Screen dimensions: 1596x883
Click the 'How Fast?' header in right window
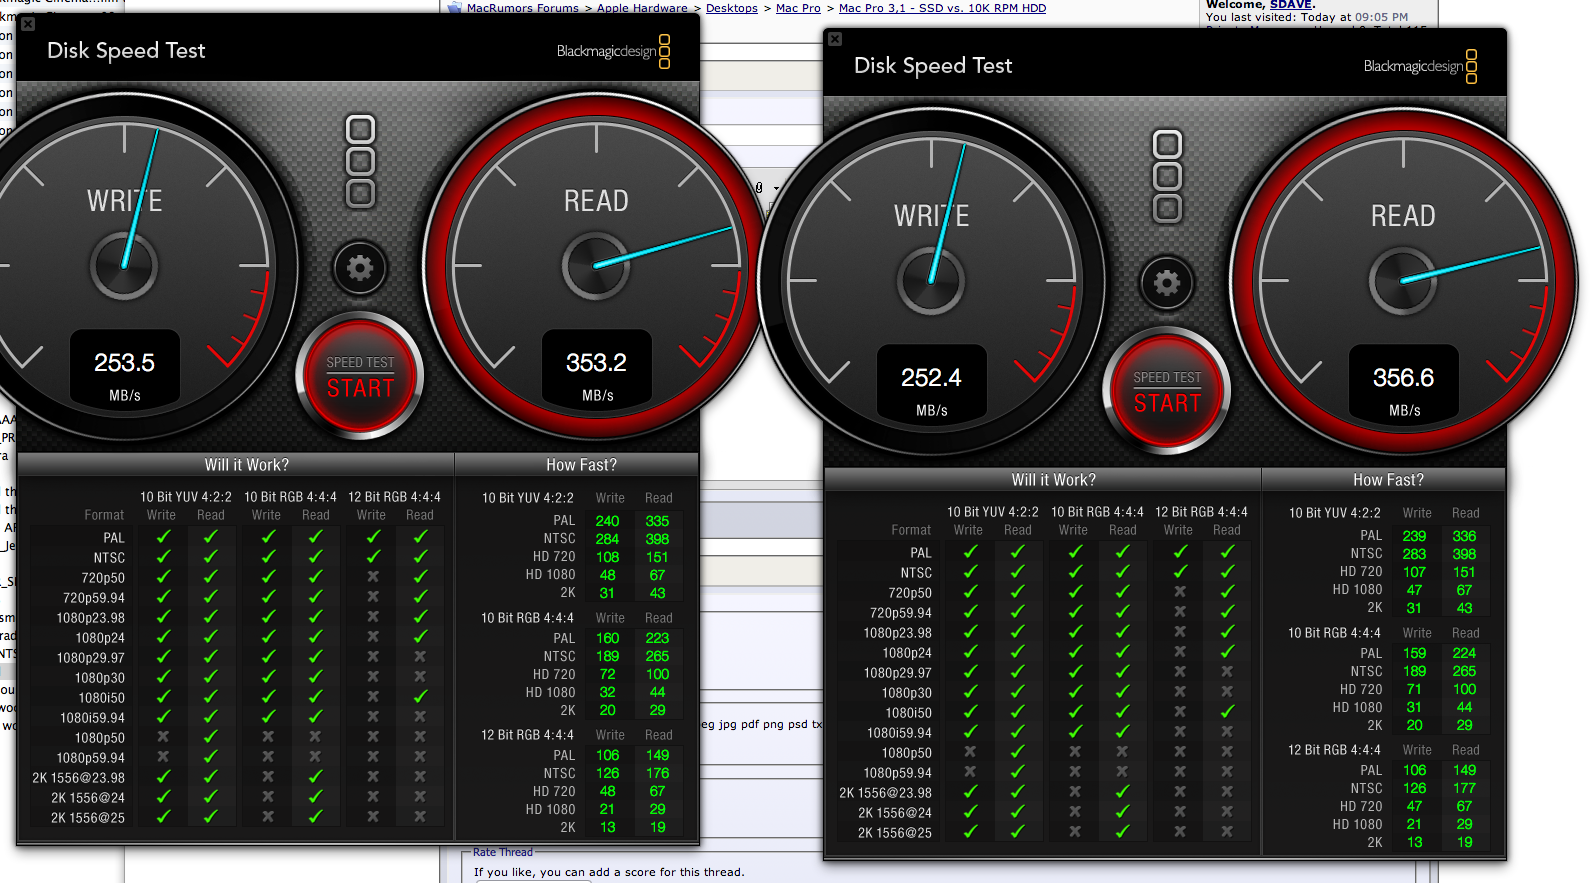coord(1388,480)
